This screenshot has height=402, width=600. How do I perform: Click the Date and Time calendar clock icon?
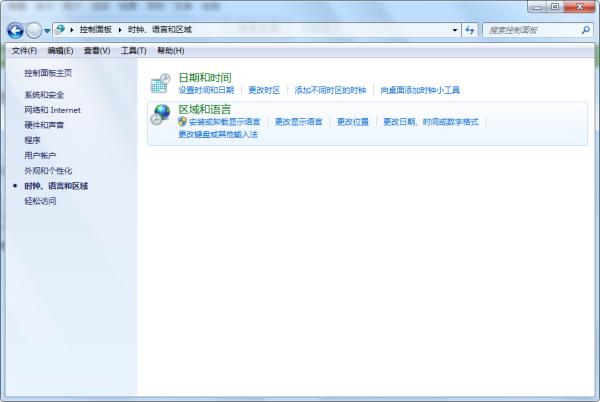click(x=160, y=83)
